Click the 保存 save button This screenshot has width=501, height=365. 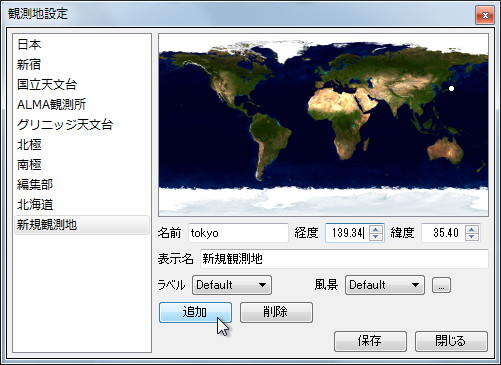coord(370,341)
